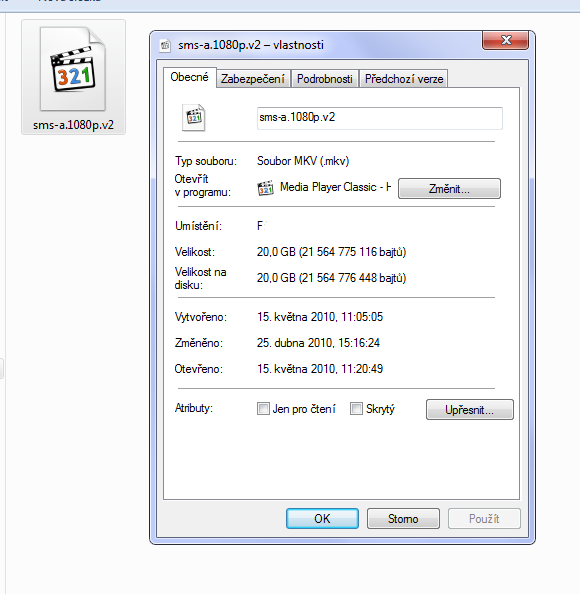Image resolution: width=580 pixels, height=594 pixels.
Task: Click the Použít button
Action: (x=484, y=519)
